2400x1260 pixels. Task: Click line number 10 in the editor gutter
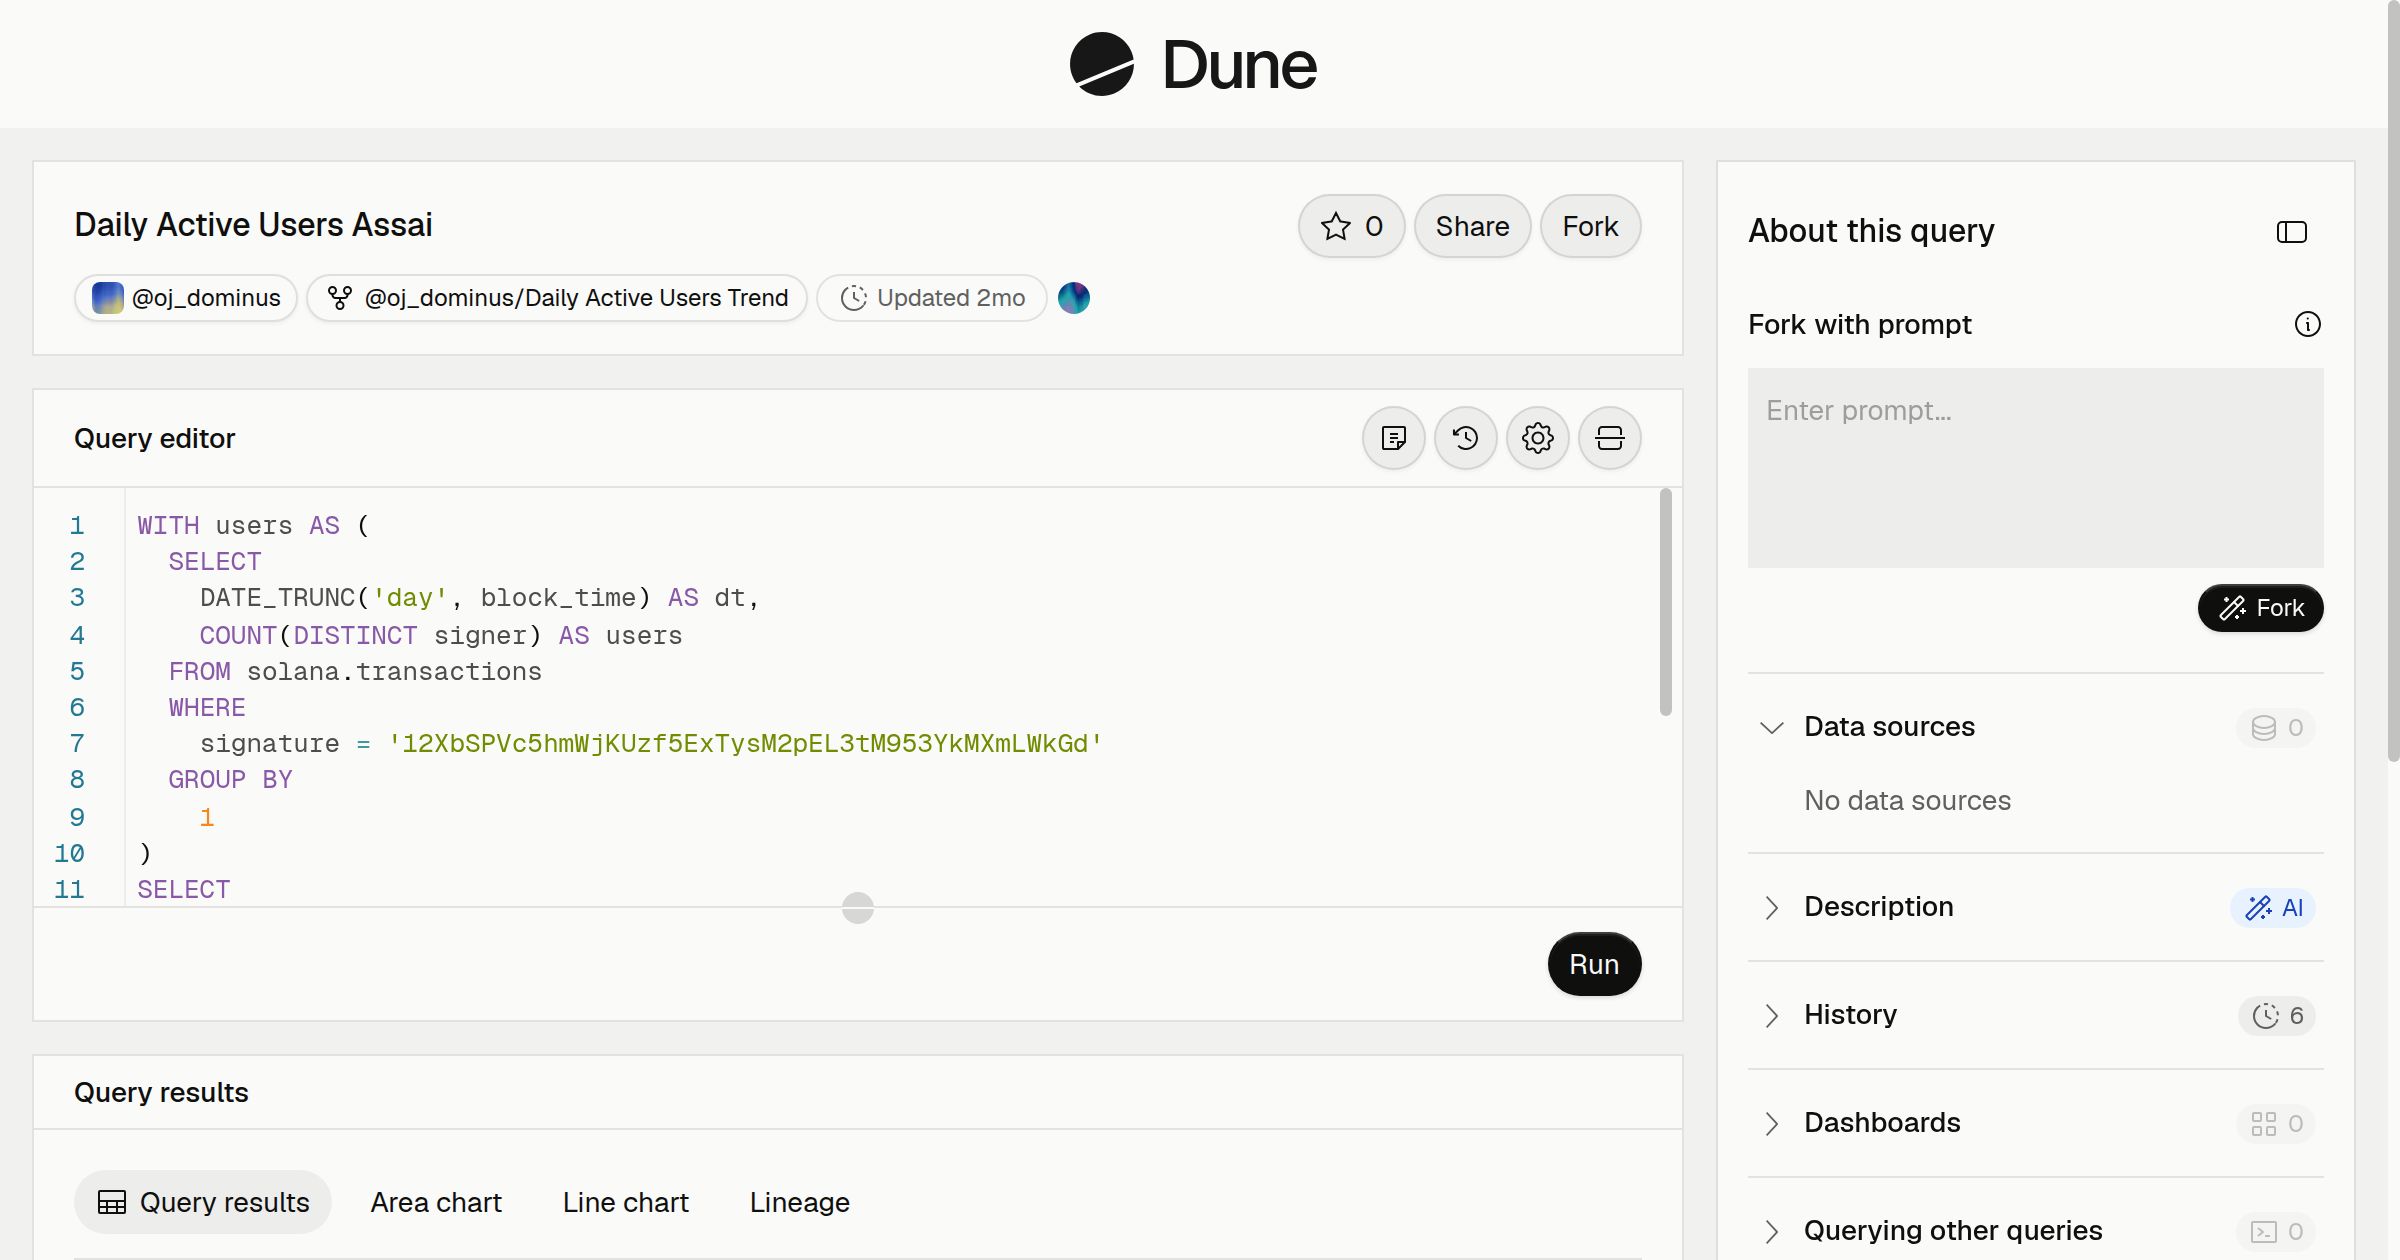[69, 854]
